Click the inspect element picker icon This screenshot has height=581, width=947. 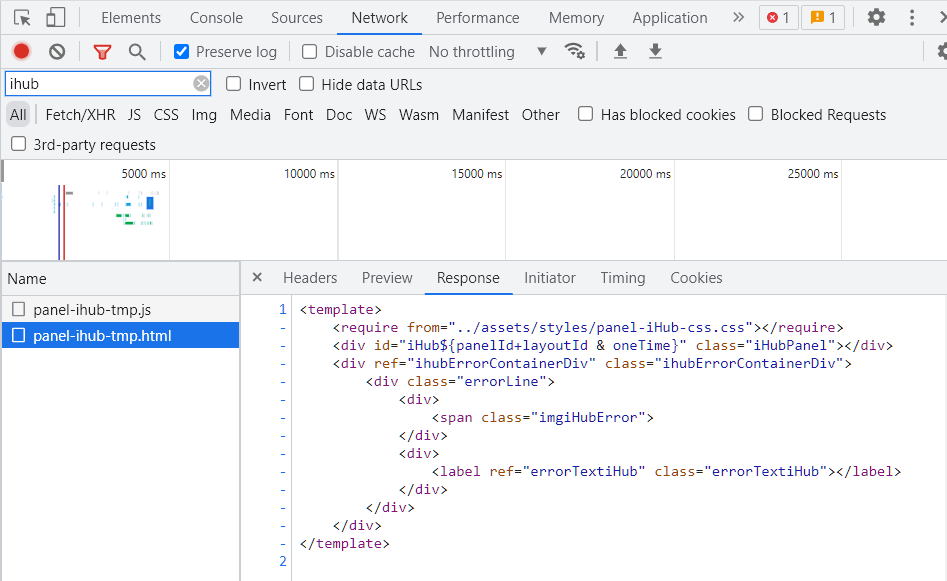(x=22, y=17)
